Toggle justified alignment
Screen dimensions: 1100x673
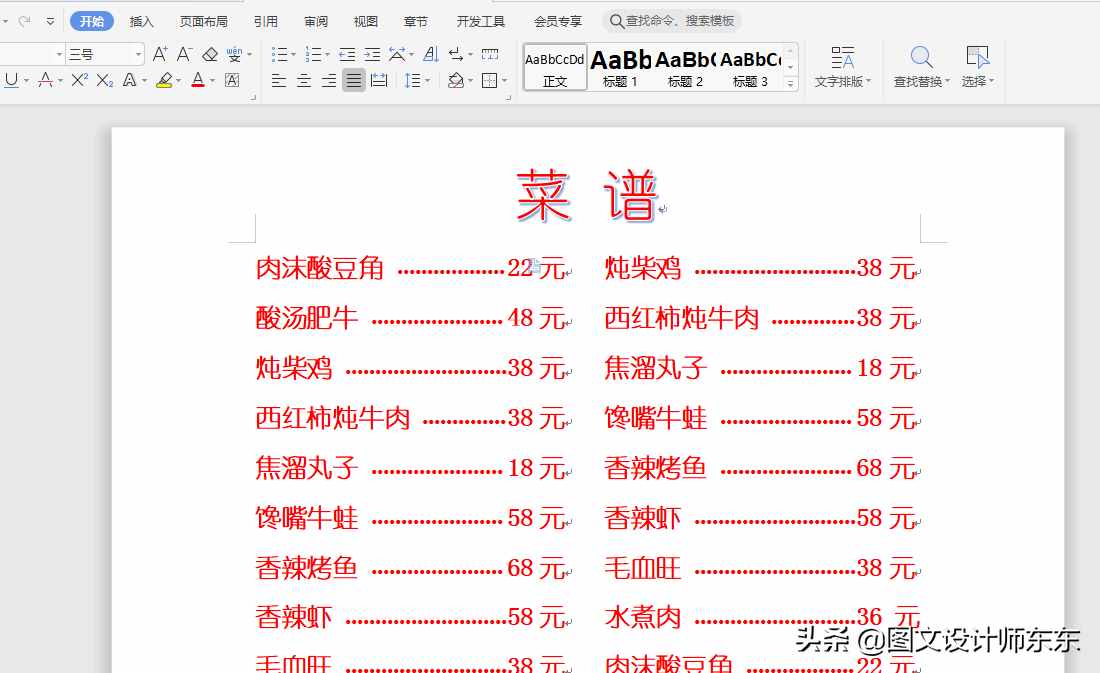coord(354,81)
